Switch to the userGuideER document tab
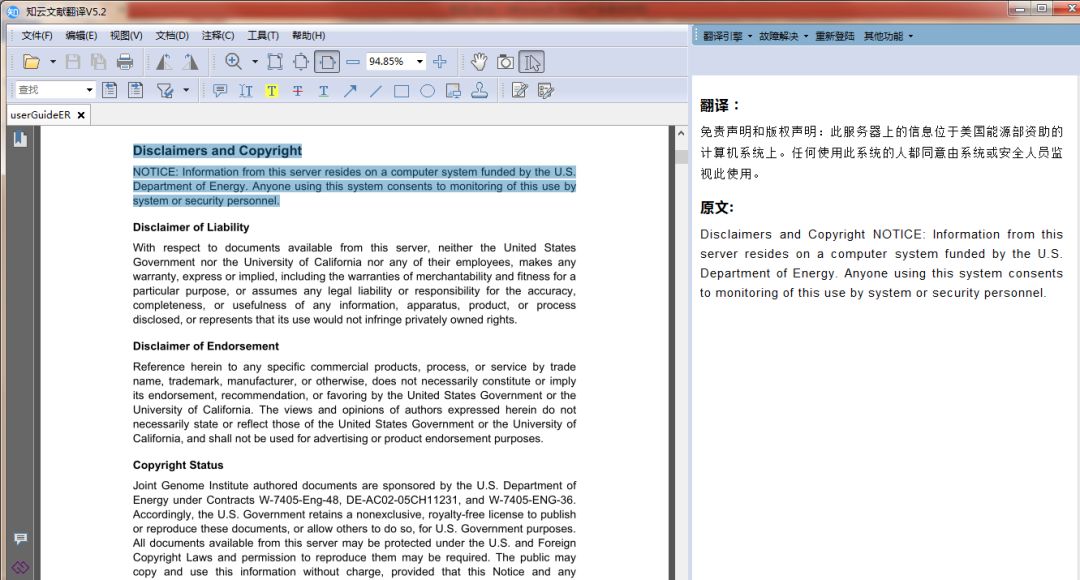 (x=42, y=114)
